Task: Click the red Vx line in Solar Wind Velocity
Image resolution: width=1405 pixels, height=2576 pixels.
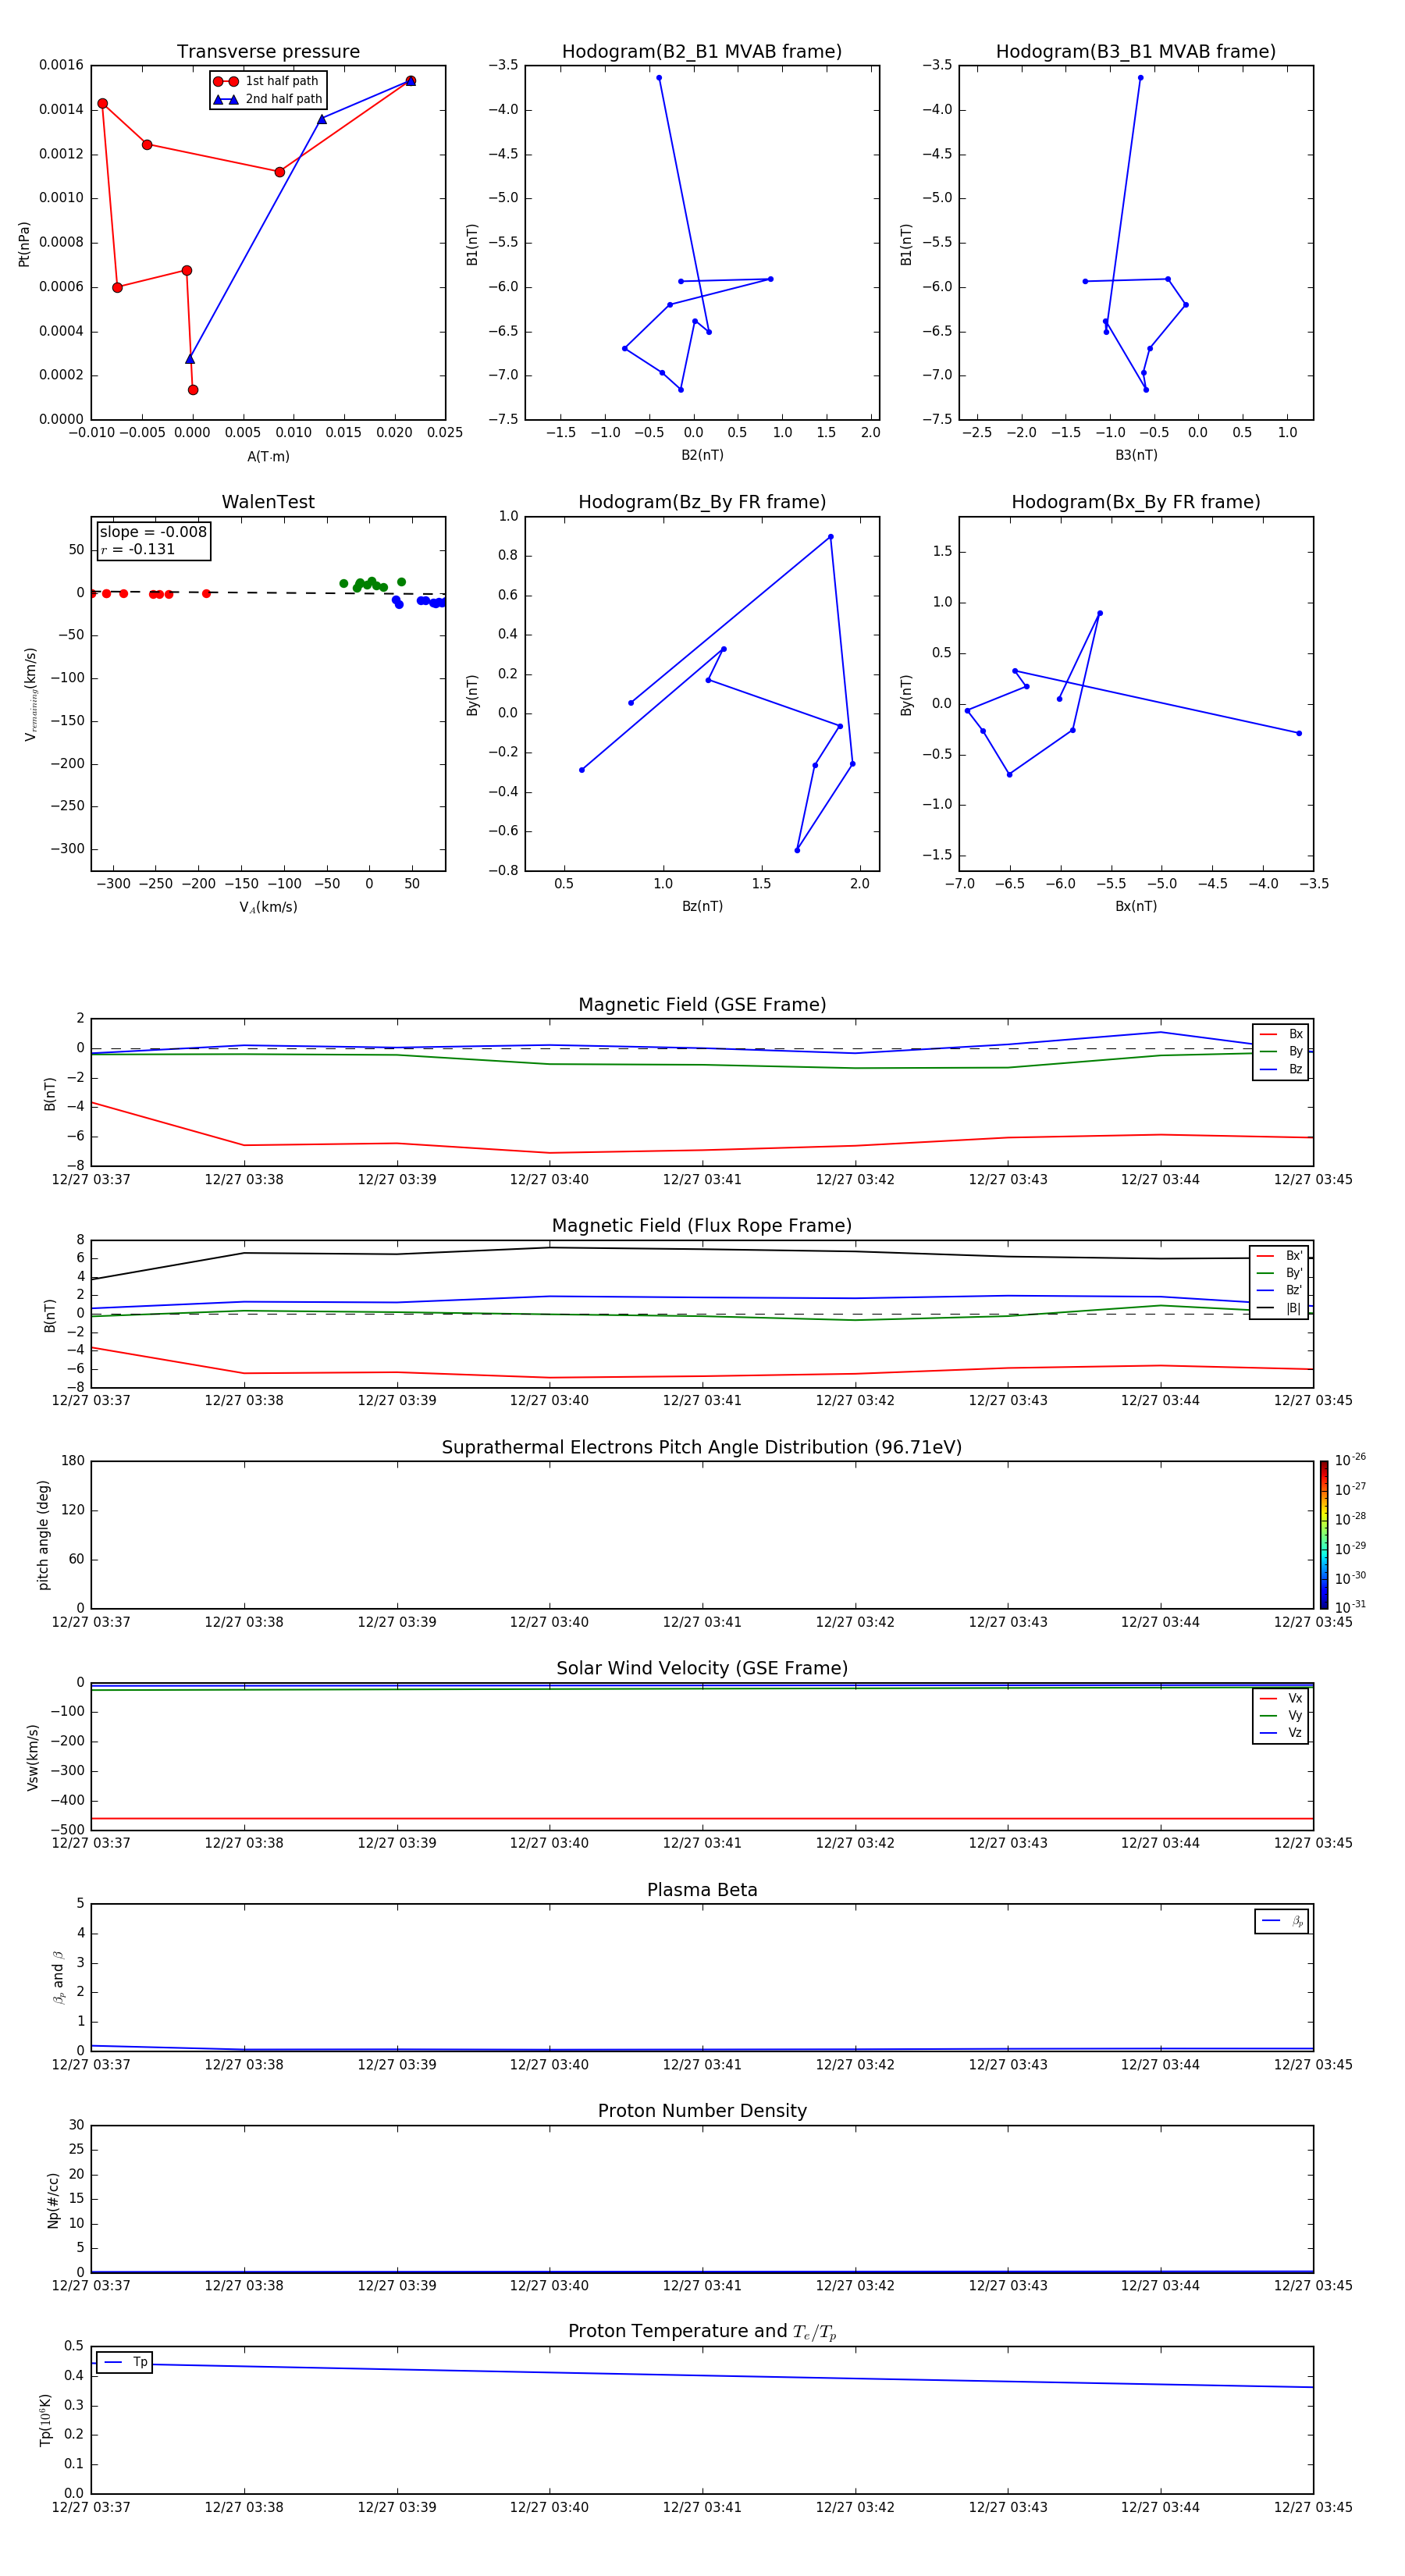Action: pyautogui.click(x=702, y=1818)
